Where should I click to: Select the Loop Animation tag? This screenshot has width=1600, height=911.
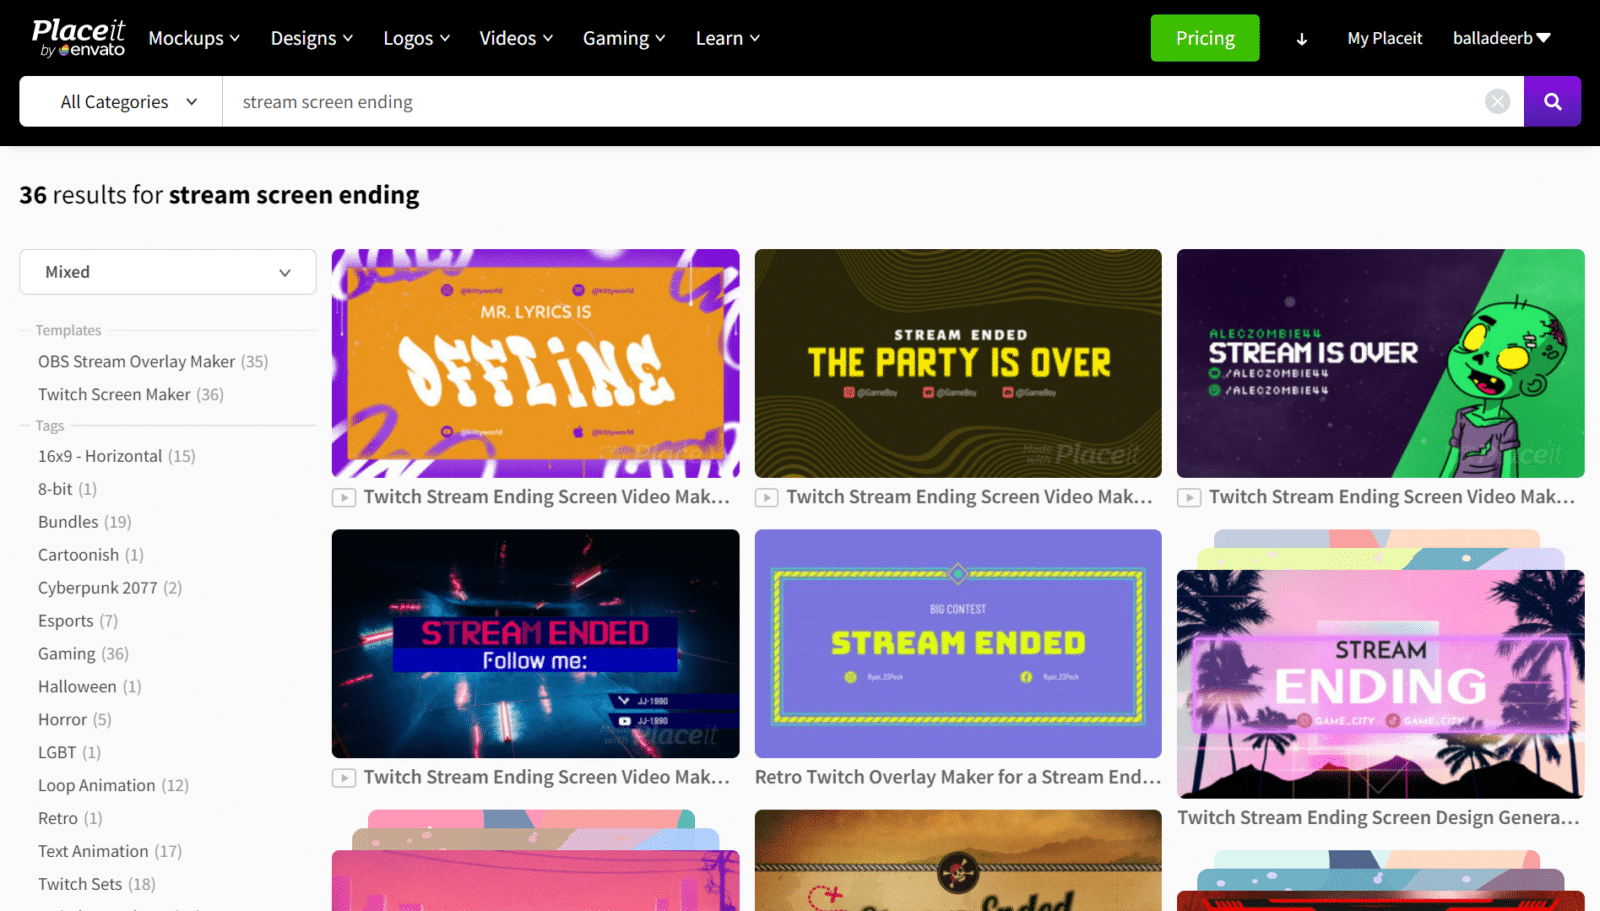(113, 786)
